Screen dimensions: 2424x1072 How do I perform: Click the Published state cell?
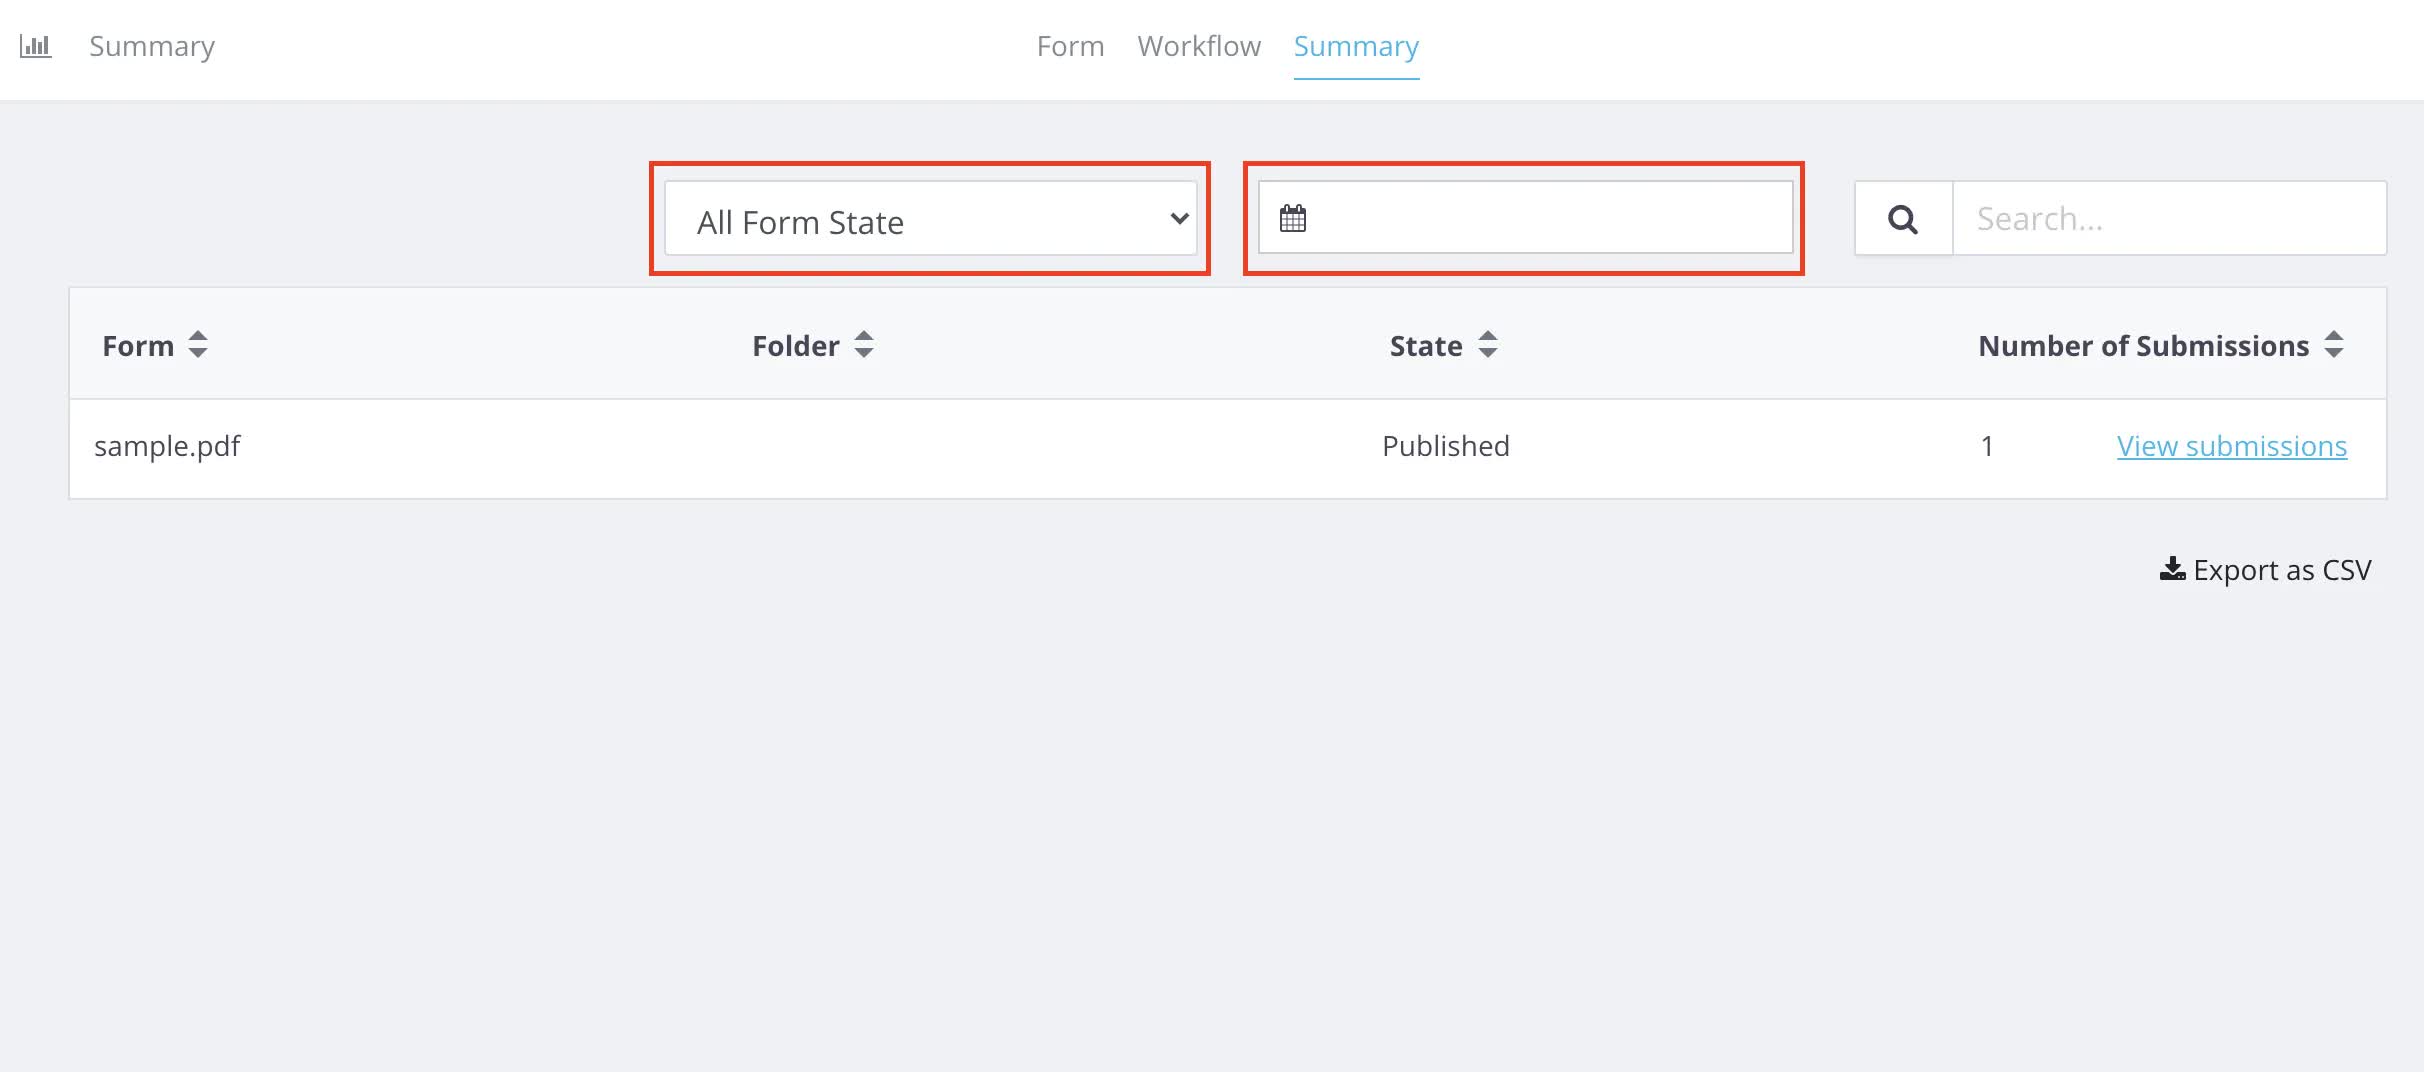click(x=1445, y=446)
